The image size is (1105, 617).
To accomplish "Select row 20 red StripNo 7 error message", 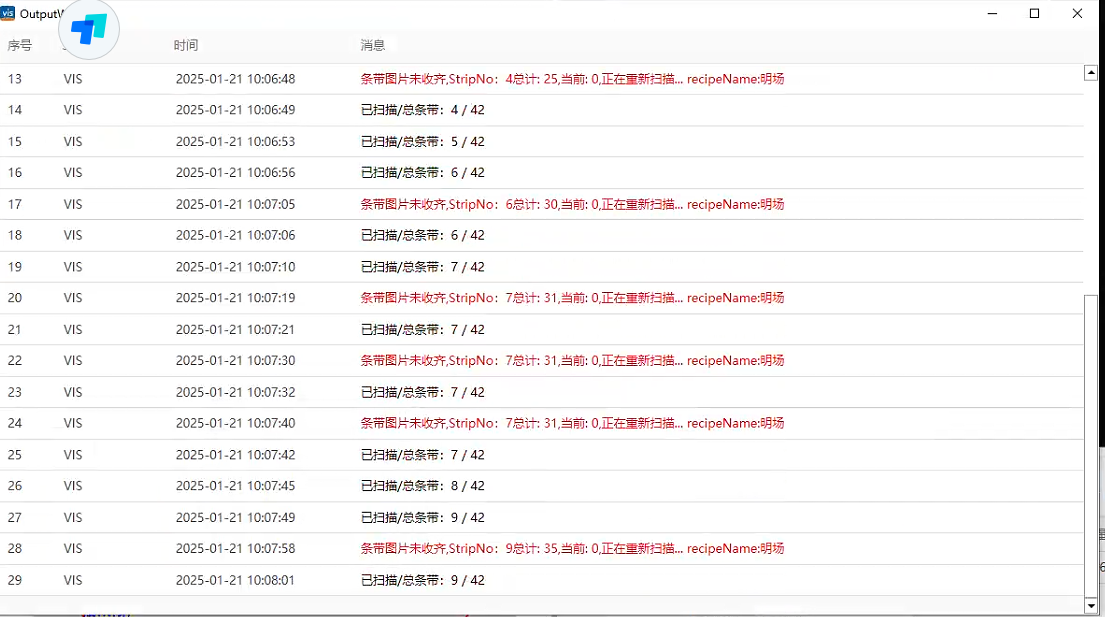I will (x=572, y=298).
